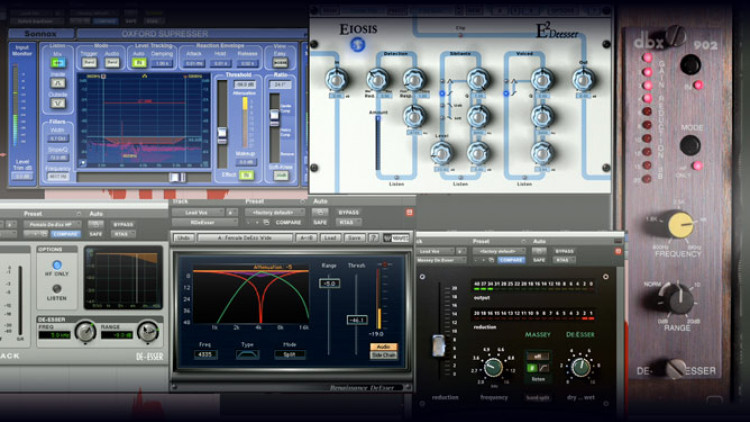Toggle Auto level tracking in Oxford SuprEsser
The width and height of the screenshot is (750, 422).
(139, 63)
